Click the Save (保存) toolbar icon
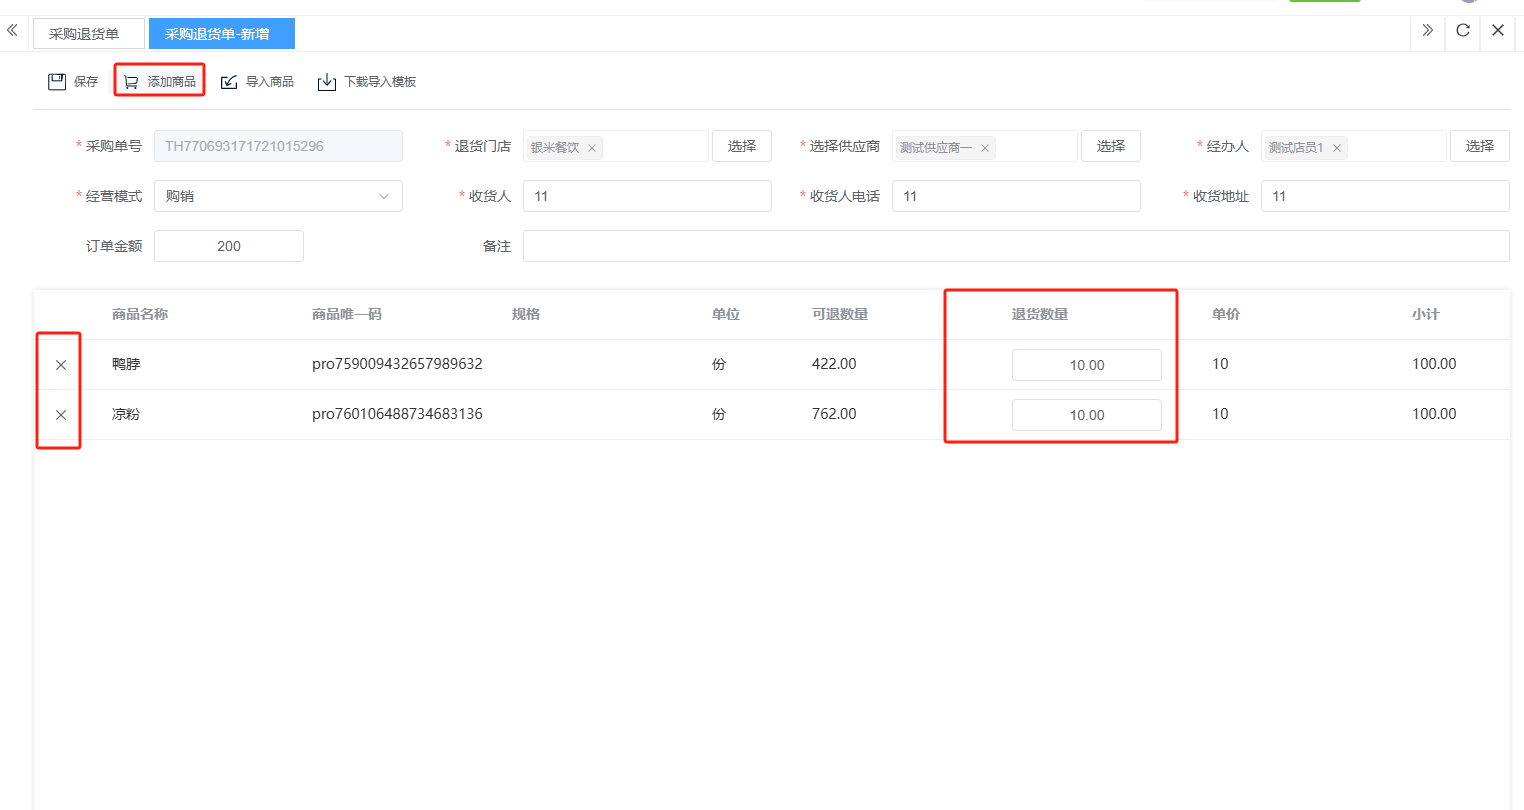Screen dimensions: 1524x810 point(58,82)
